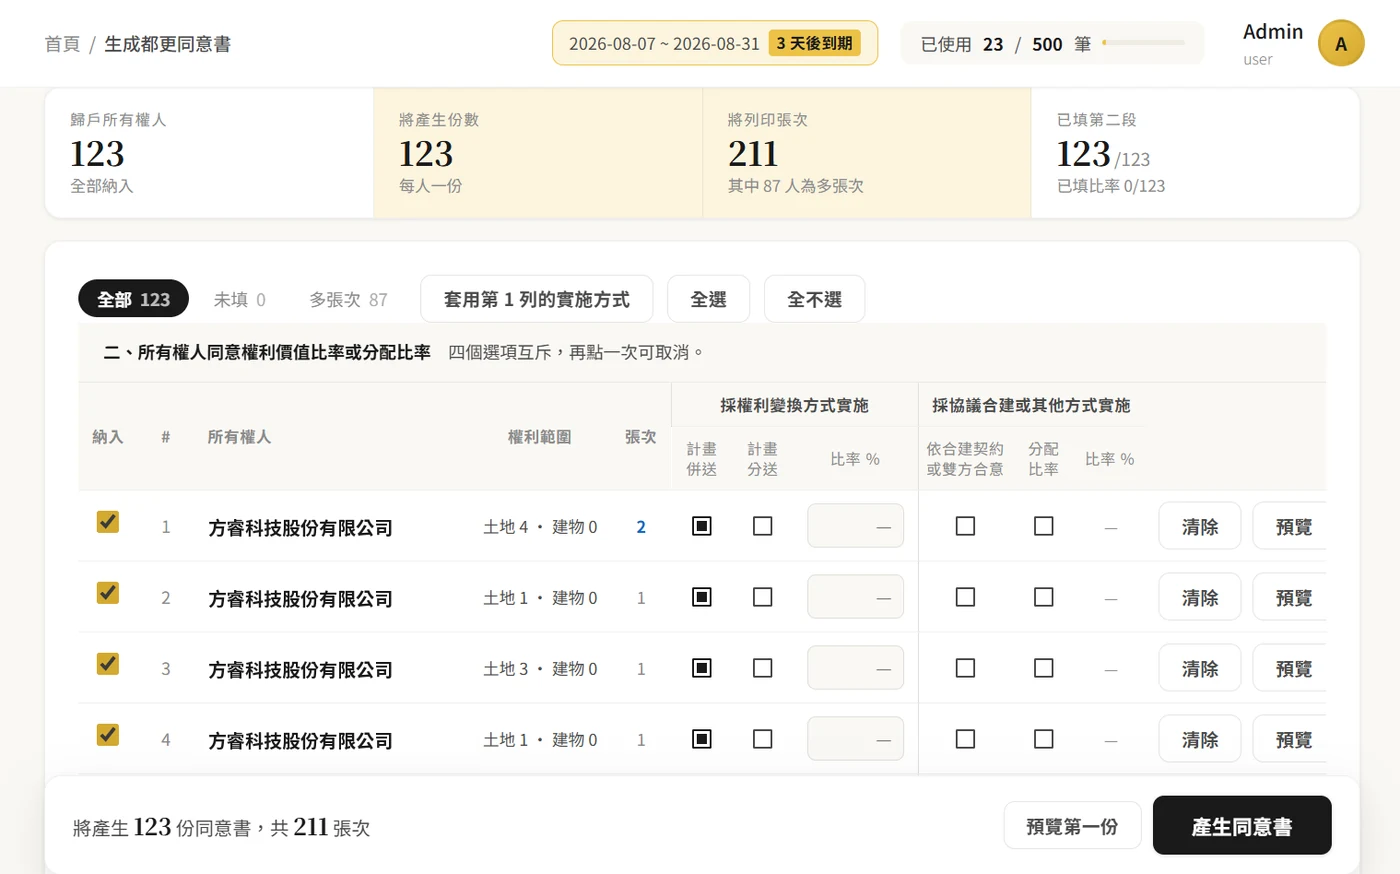Tick 分配比率 checkbox in row 3
Screen dimensions: 1400x874
tap(1044, 668)
